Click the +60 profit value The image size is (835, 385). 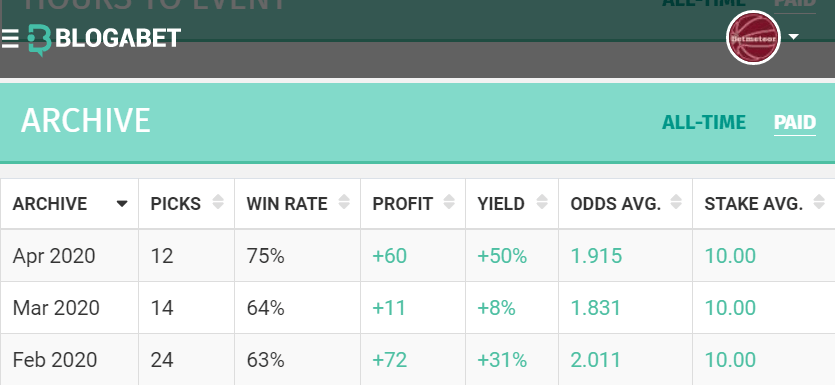pos(389,256)
